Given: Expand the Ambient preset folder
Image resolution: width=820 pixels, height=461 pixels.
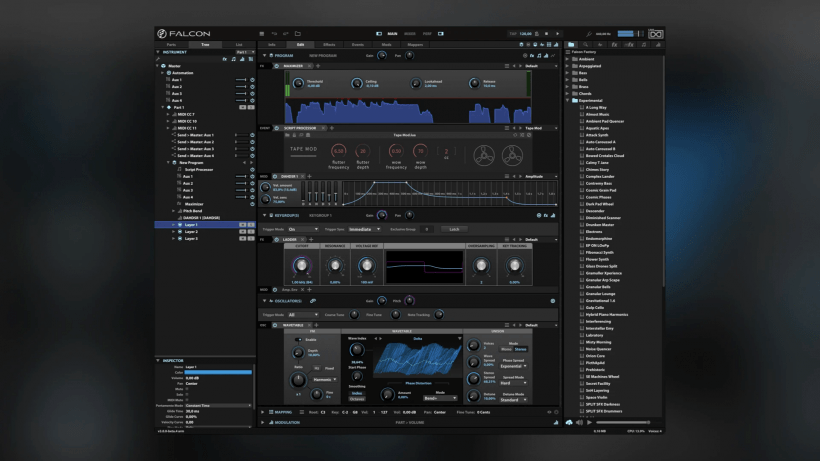Looking at the screenshot, I should [x=568, y=58].
